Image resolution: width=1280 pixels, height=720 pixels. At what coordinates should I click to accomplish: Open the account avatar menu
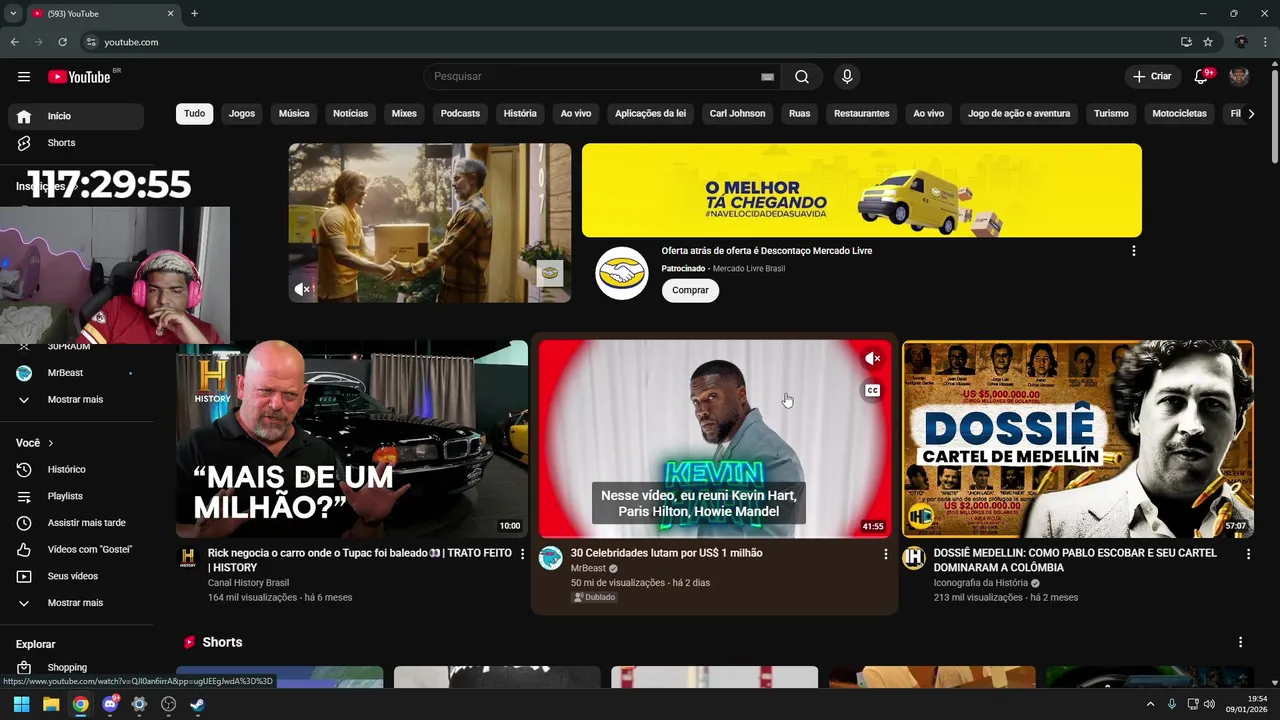click(1239, 77)
